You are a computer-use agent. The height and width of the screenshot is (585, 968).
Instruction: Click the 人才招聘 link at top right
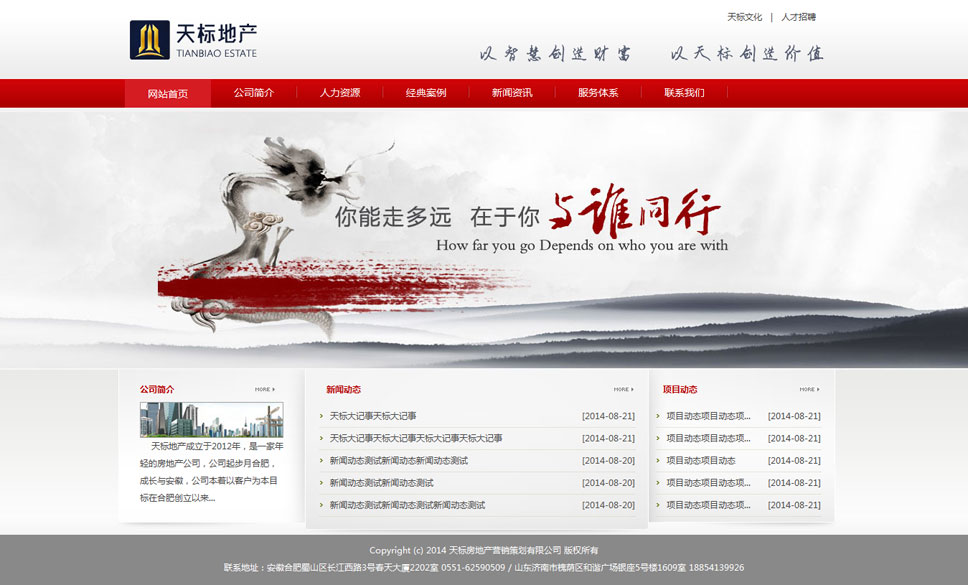coord(799,17)
